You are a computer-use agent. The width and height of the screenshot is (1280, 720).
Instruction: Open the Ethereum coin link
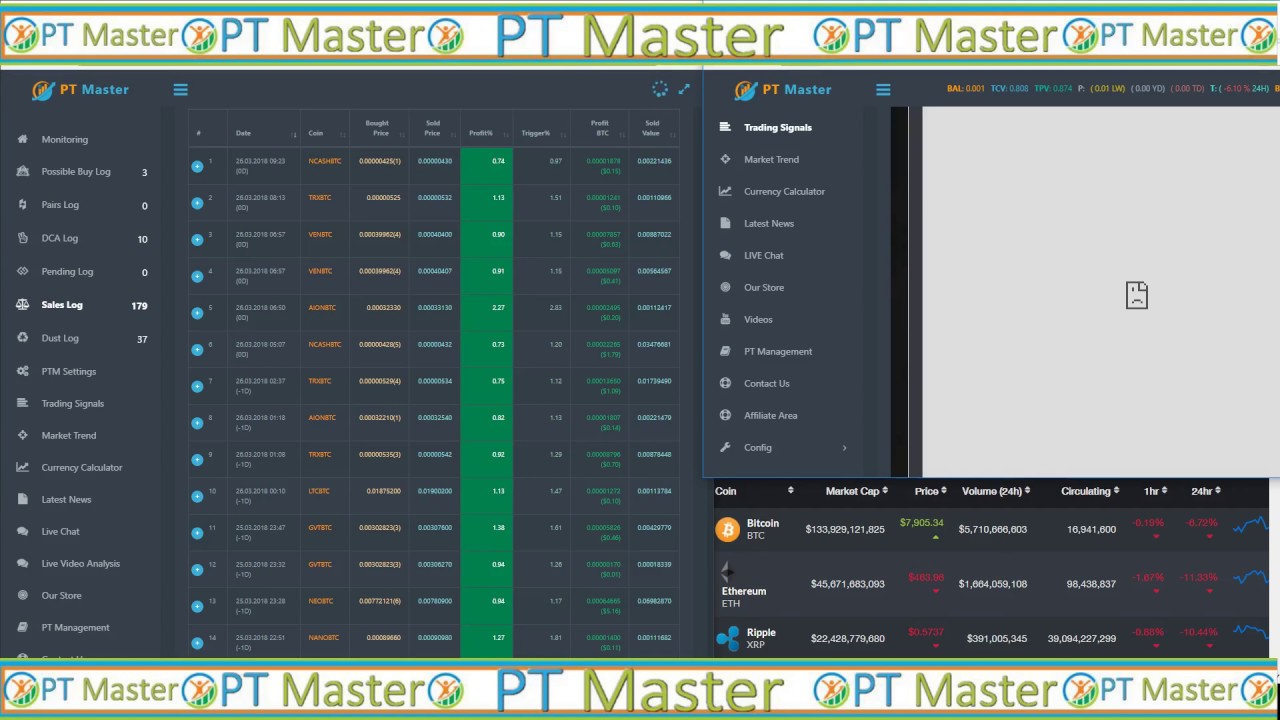click(744, 591)
